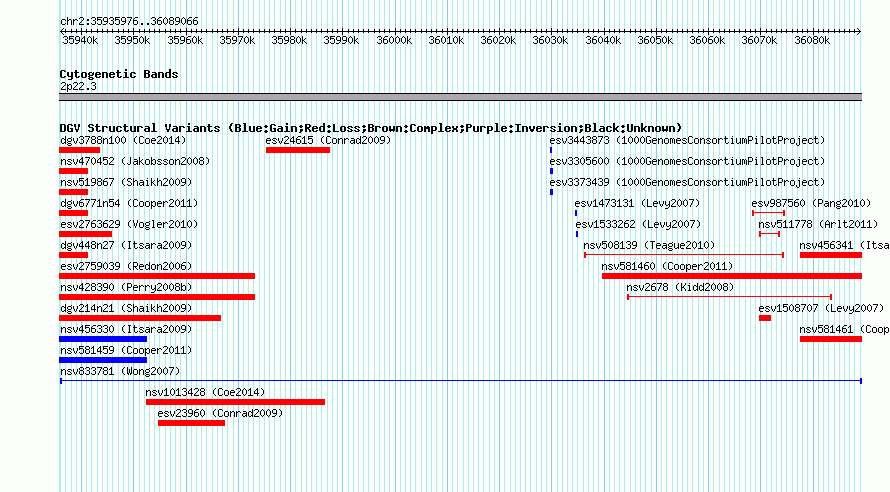Screen dimensions: 890x492
Task: Select the small red block of esv1508707
Action: 765,318
